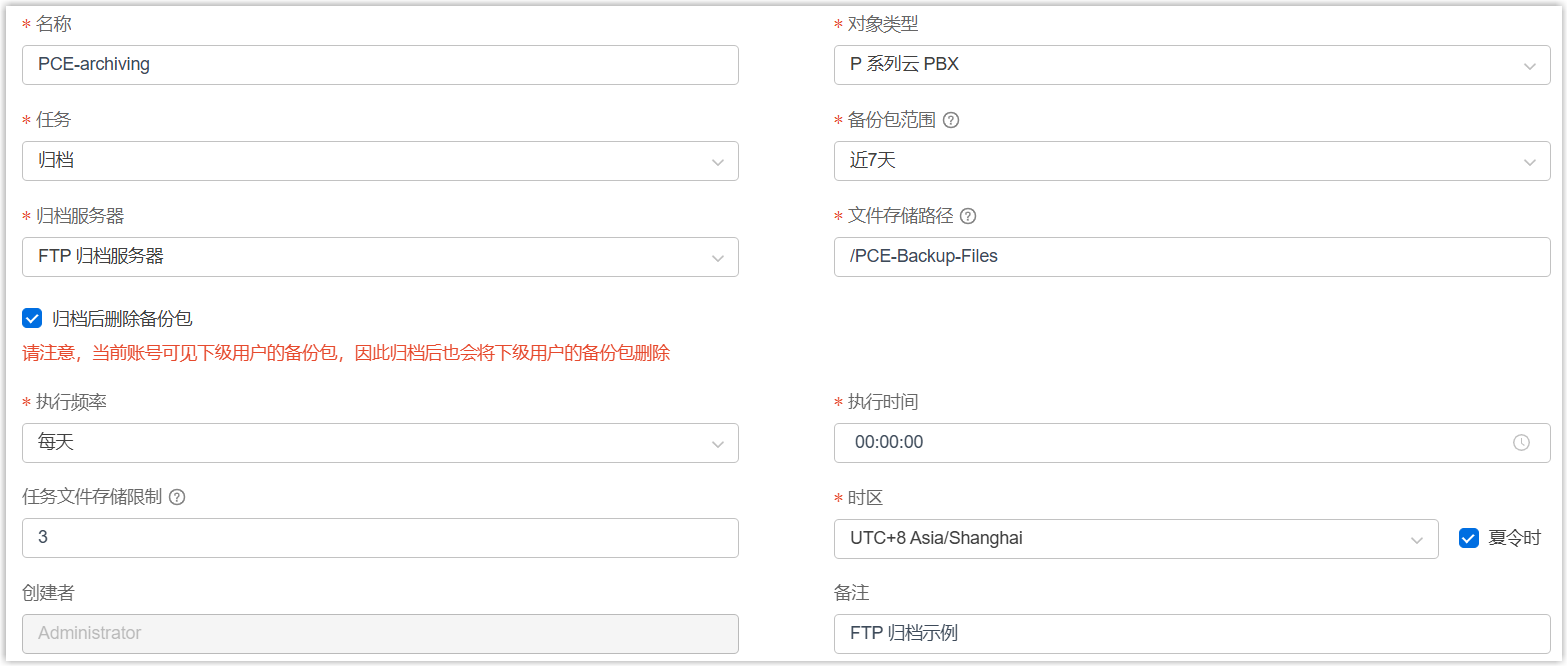This screenshot has height=667, width=1568.
Task: Open the 对象类型 dropdown
Action: (x=1191, y=65)
